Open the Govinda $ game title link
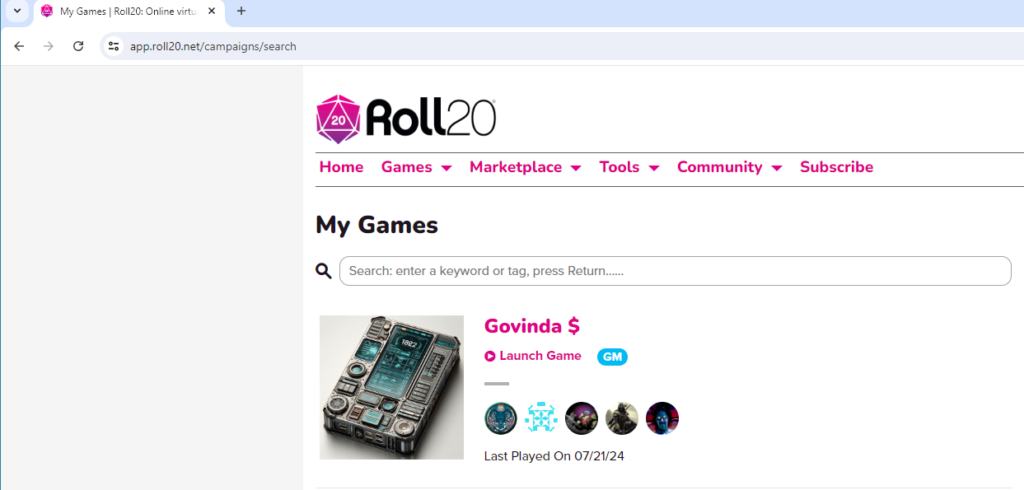 [x=532, y=325]
